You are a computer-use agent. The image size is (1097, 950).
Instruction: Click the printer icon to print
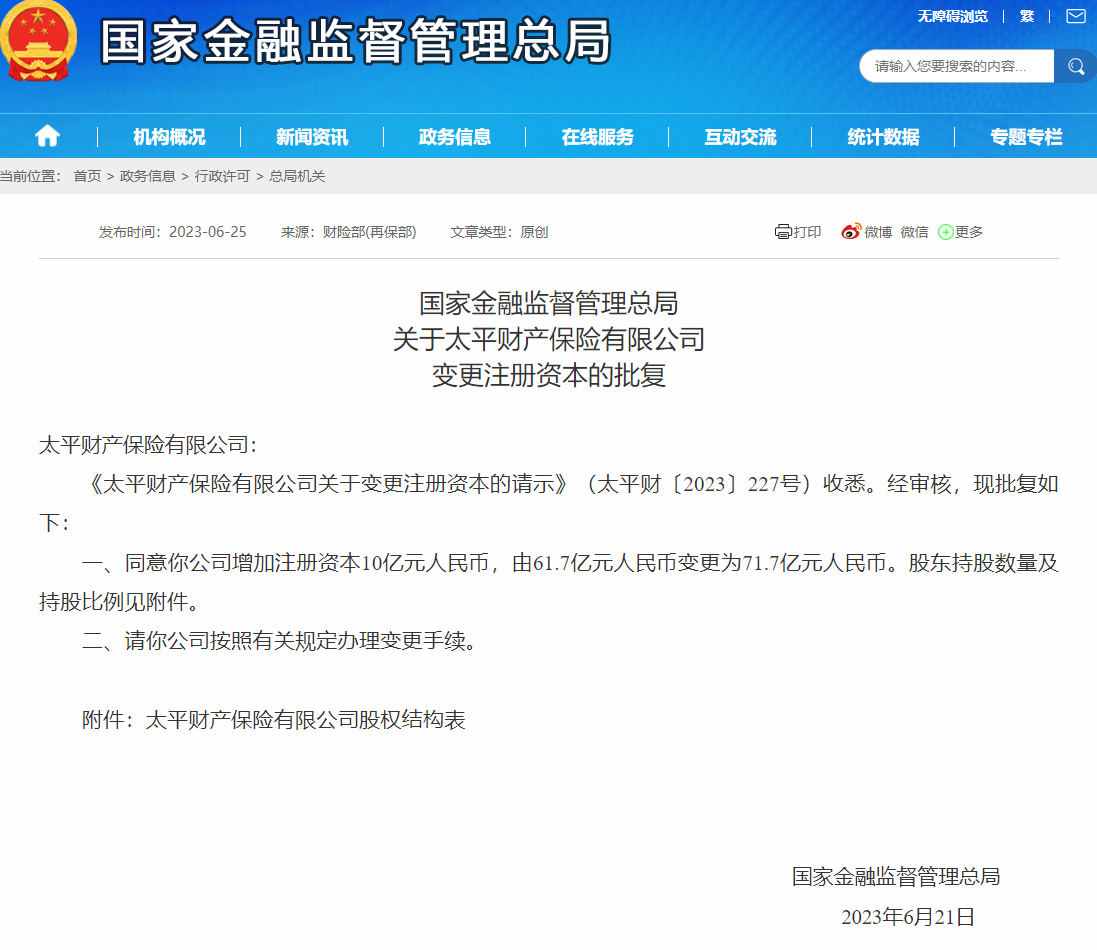click(783, 232)
